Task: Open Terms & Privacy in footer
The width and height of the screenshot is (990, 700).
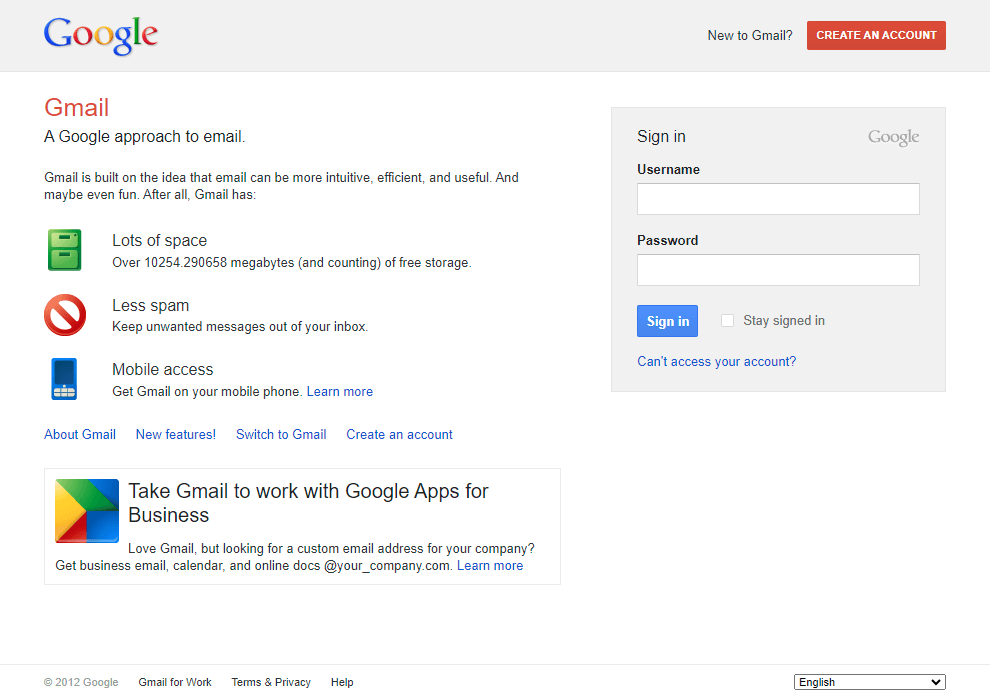Action: [271, 682]
